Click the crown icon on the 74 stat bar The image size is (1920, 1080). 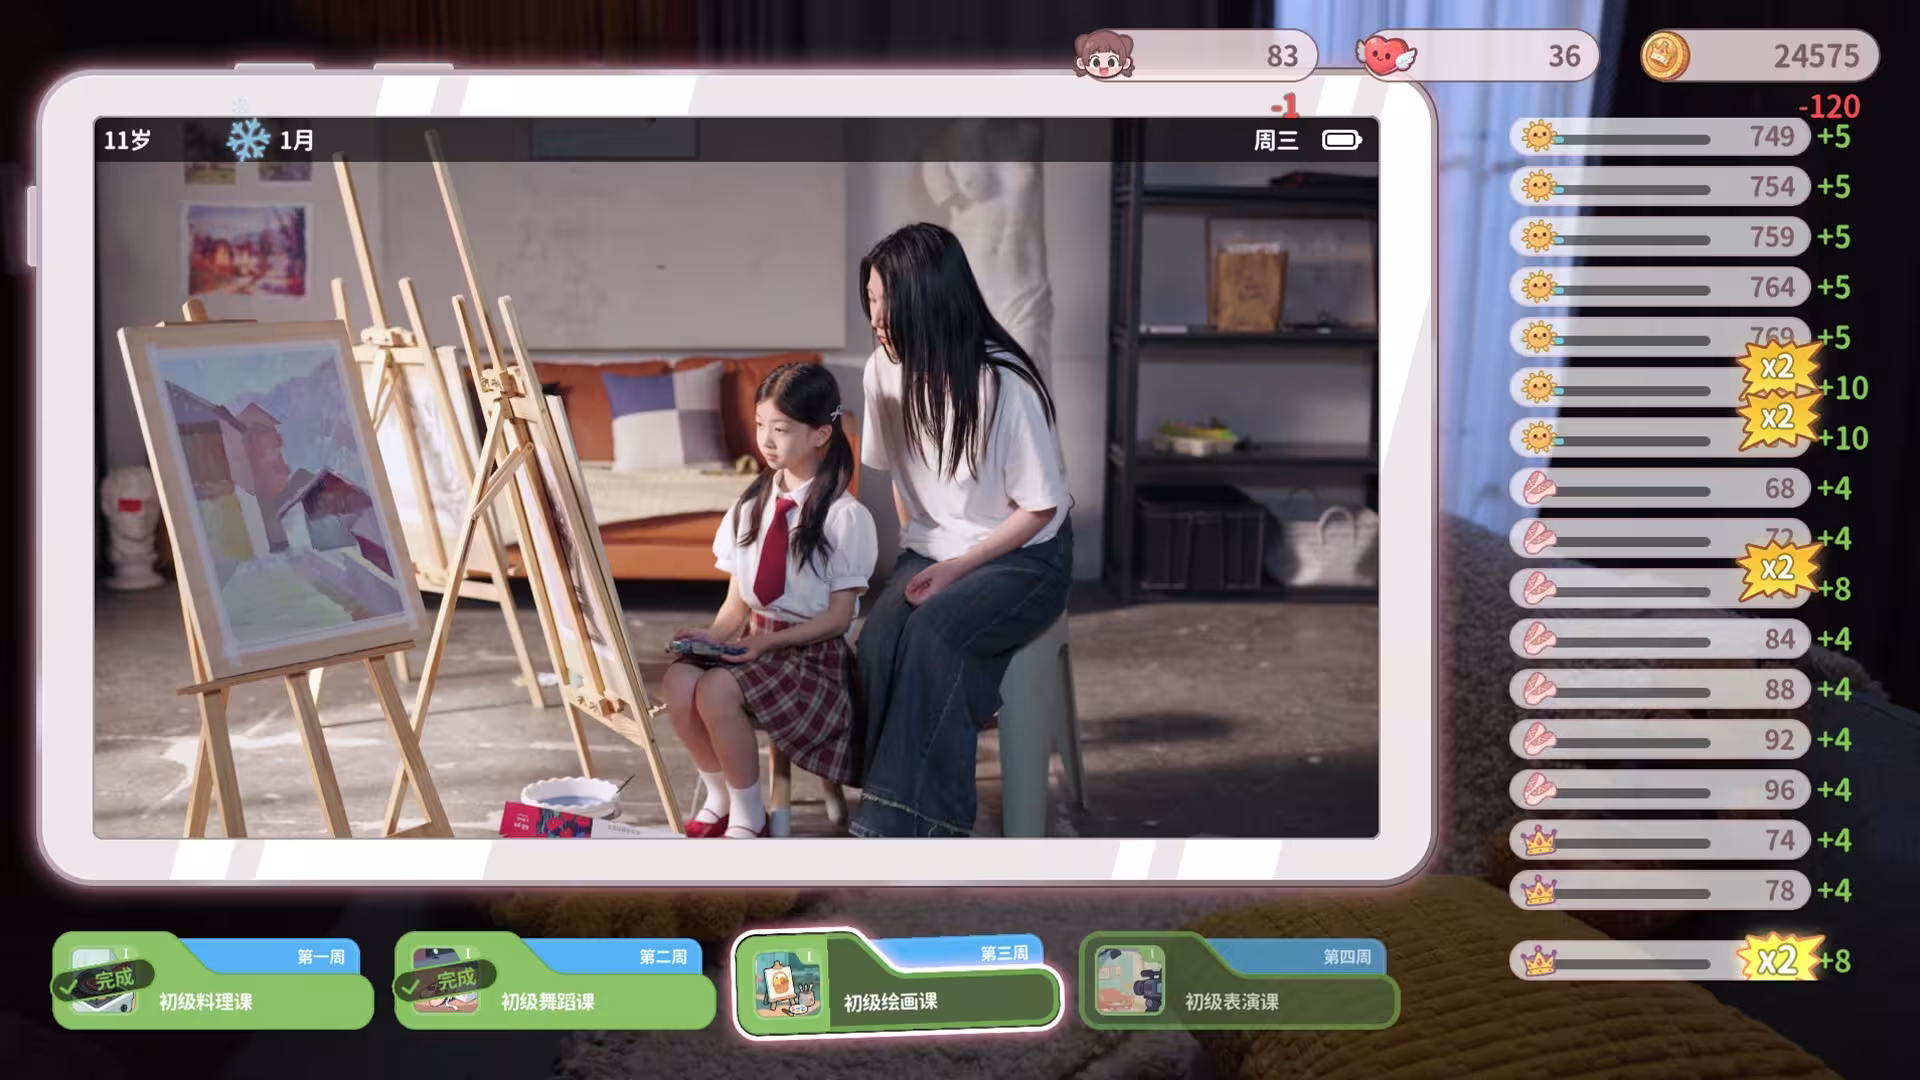pos(1538,840)
